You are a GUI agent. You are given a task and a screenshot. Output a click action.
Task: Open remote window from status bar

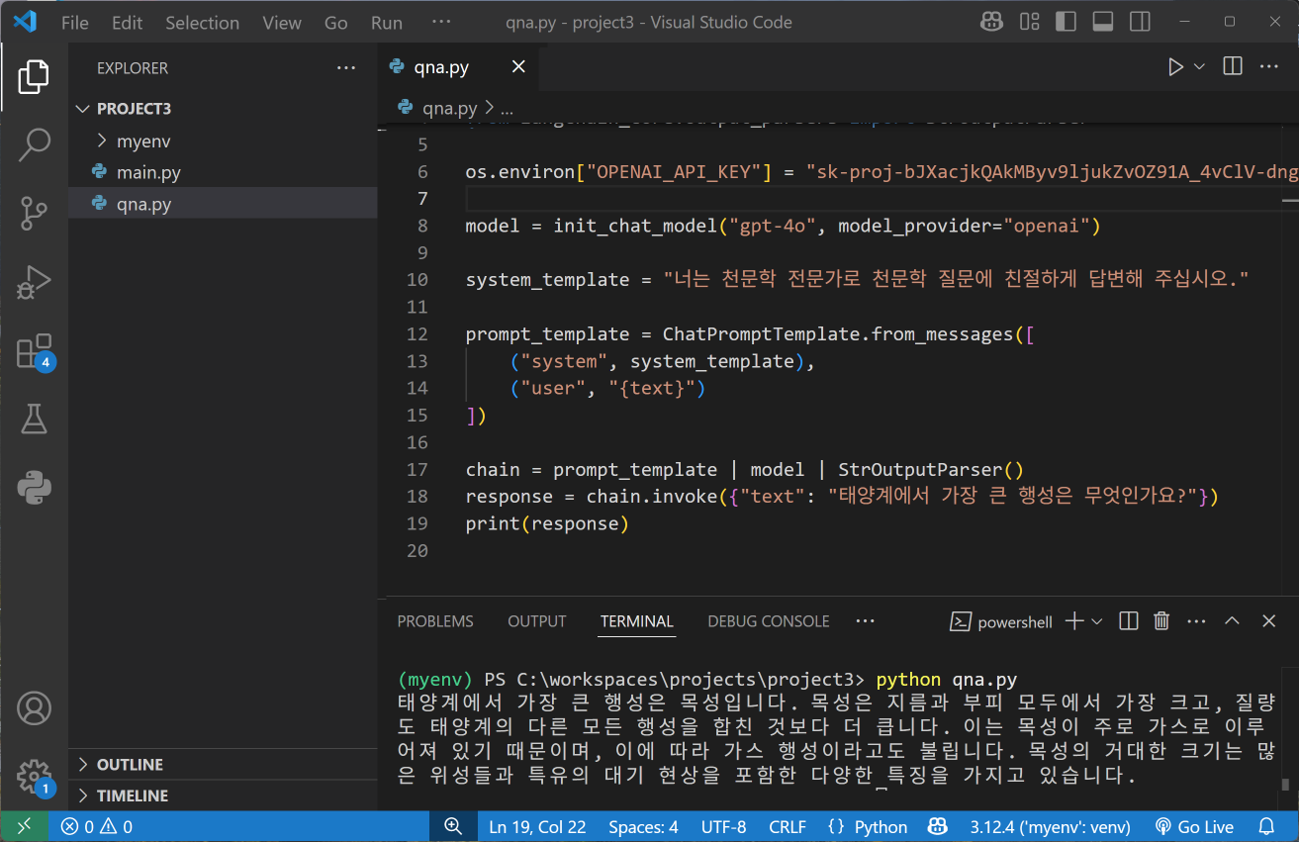(24, 827)
